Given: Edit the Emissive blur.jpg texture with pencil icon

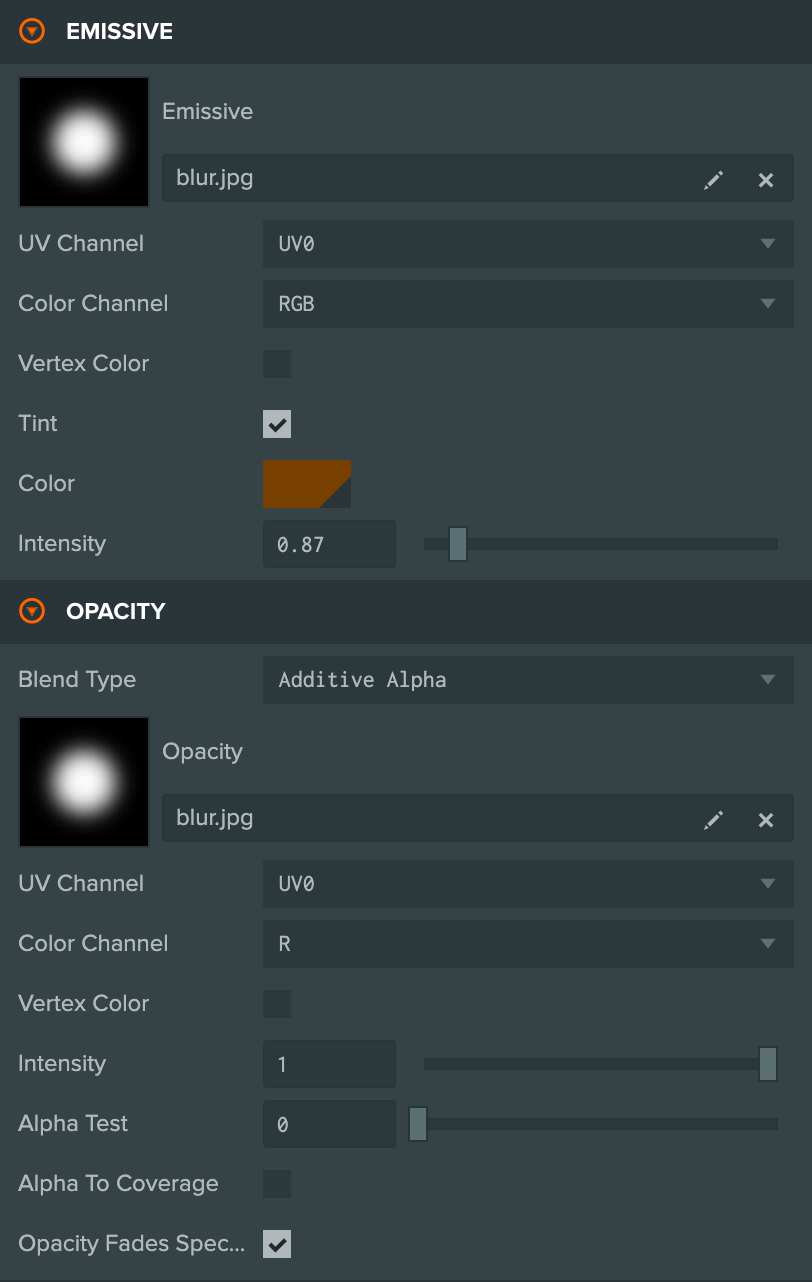Looking at the screenshot, I should (x=713, y=180).
